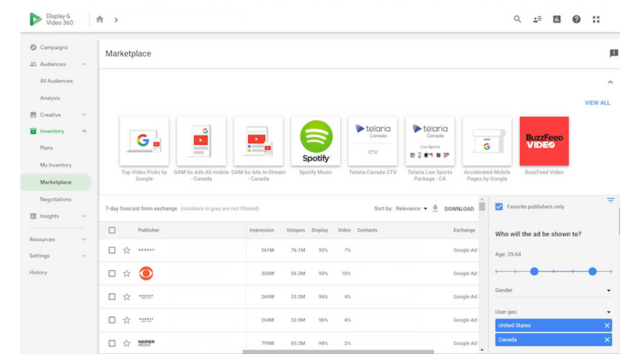The width and height of the screenshot is (640, 360).
Task: Collapse the Inventory section chevron
Action: [84, 131]
